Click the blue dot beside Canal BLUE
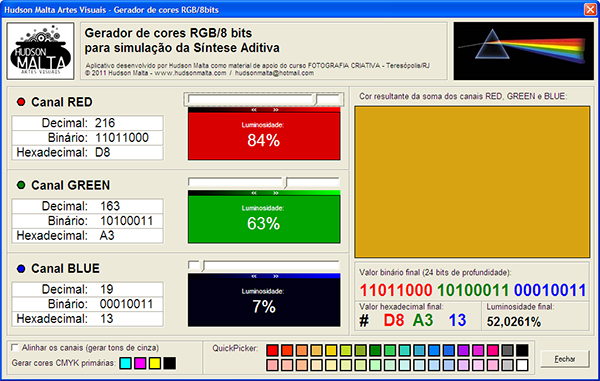 [x=21, y=269]
